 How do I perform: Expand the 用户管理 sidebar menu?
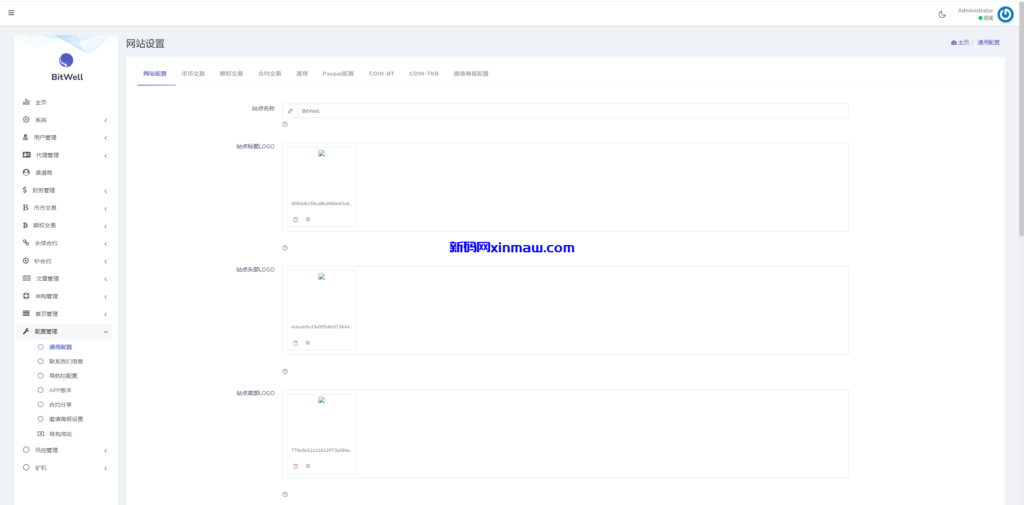65,137
